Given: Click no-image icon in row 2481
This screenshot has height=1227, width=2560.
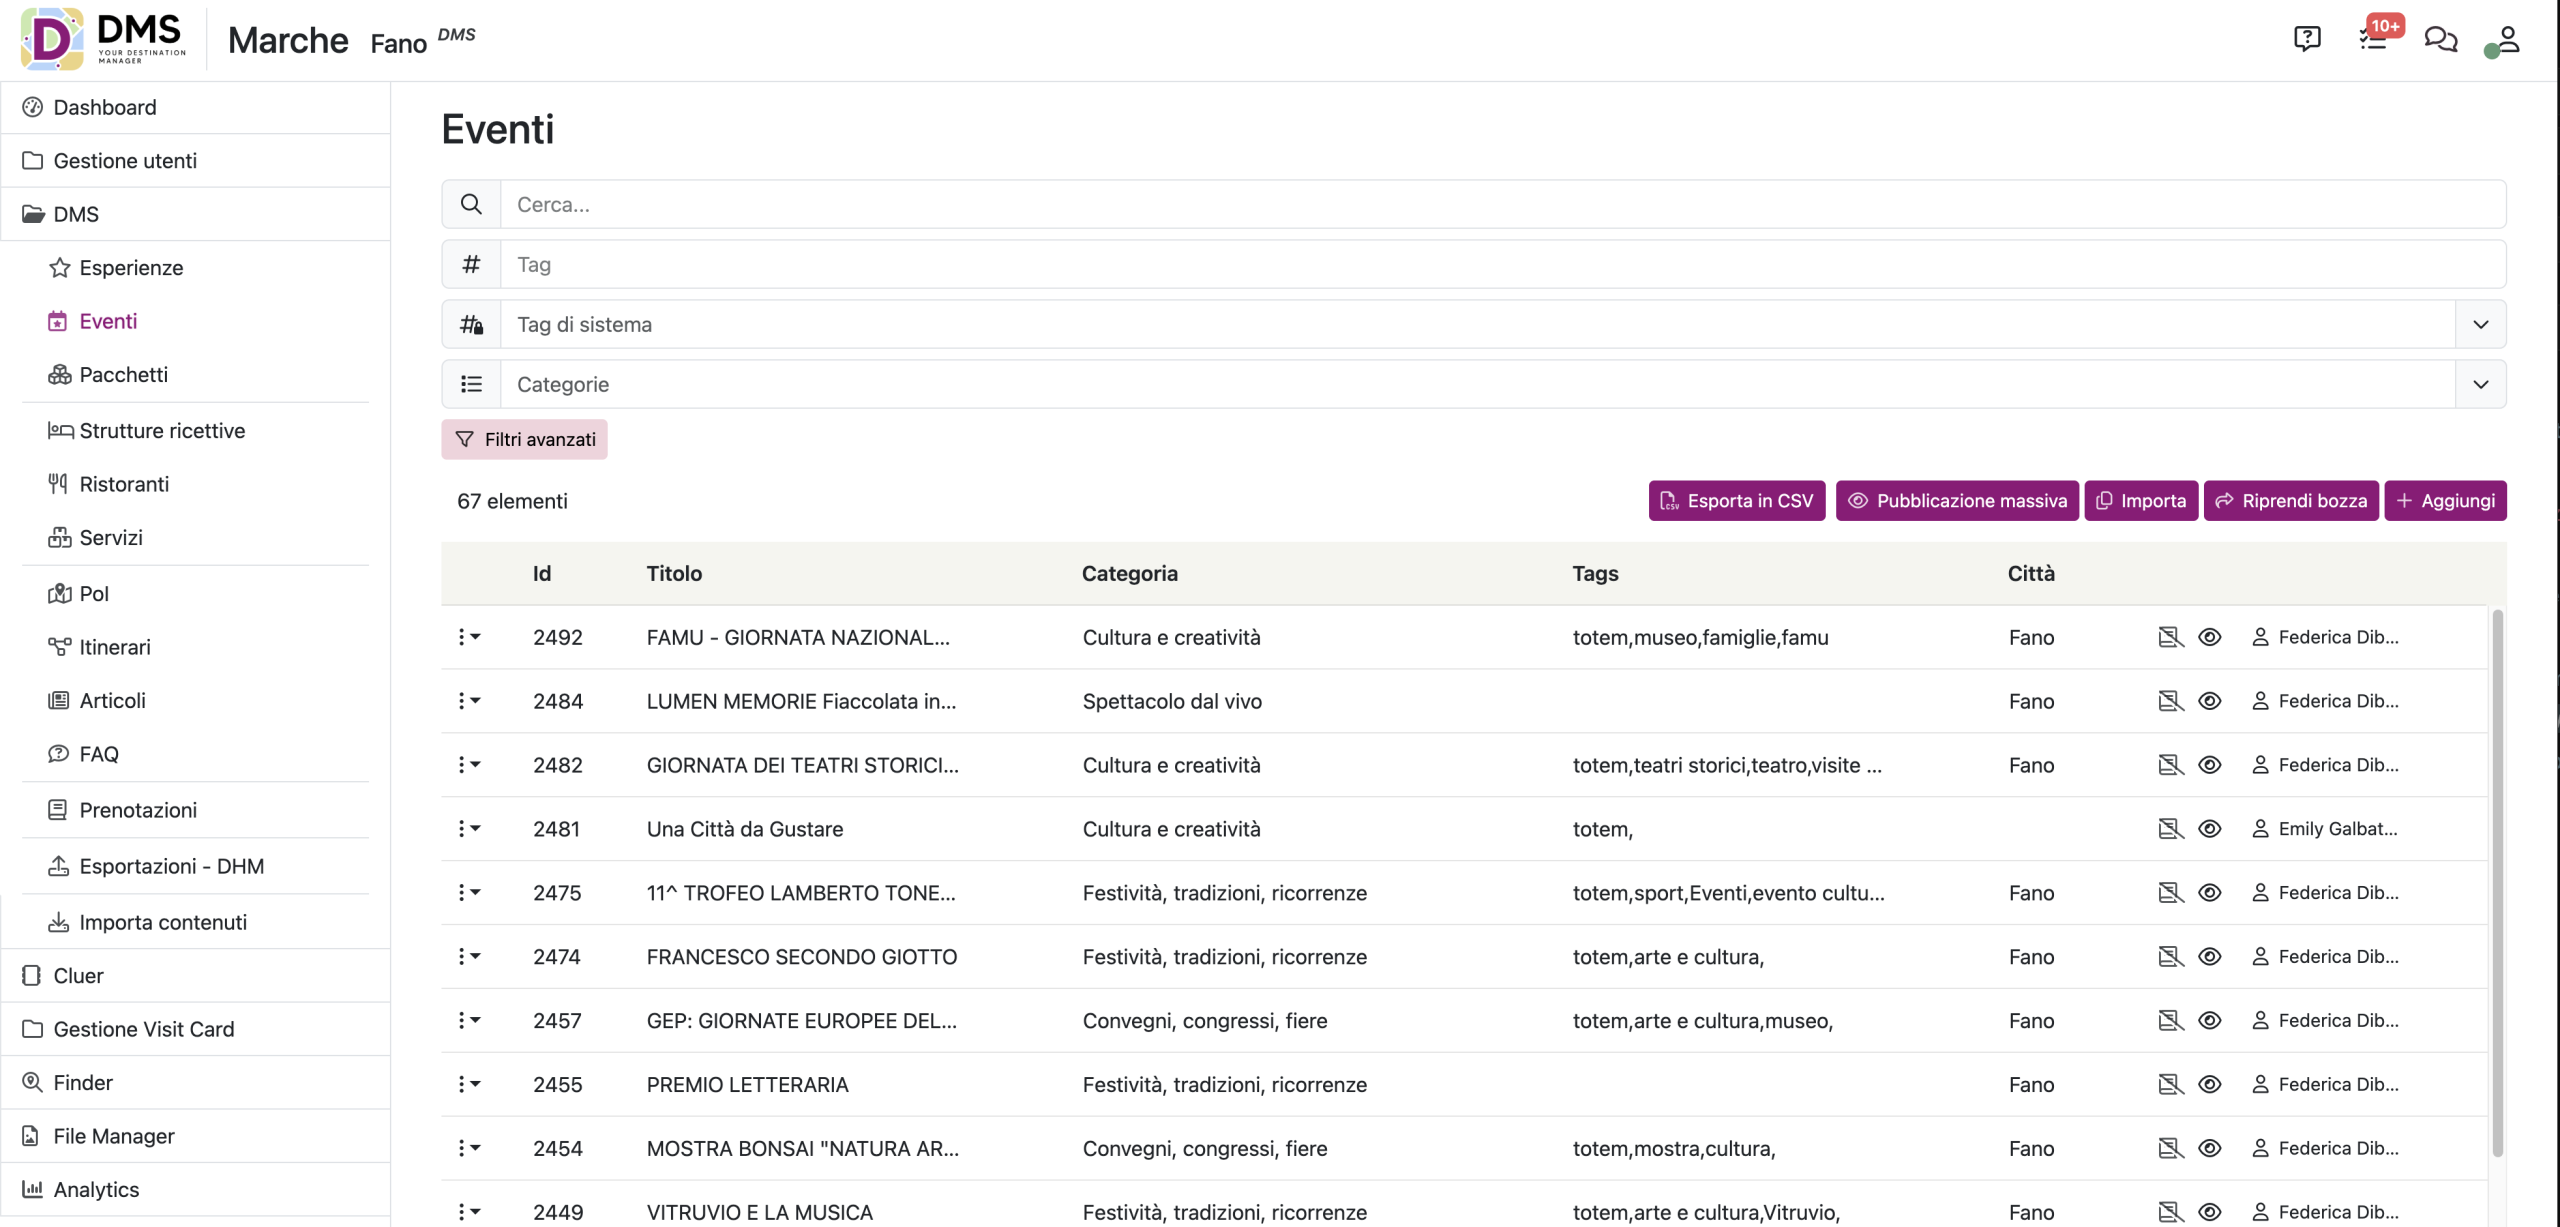Looking at the screenshot, I should [x=2170, y=829].
